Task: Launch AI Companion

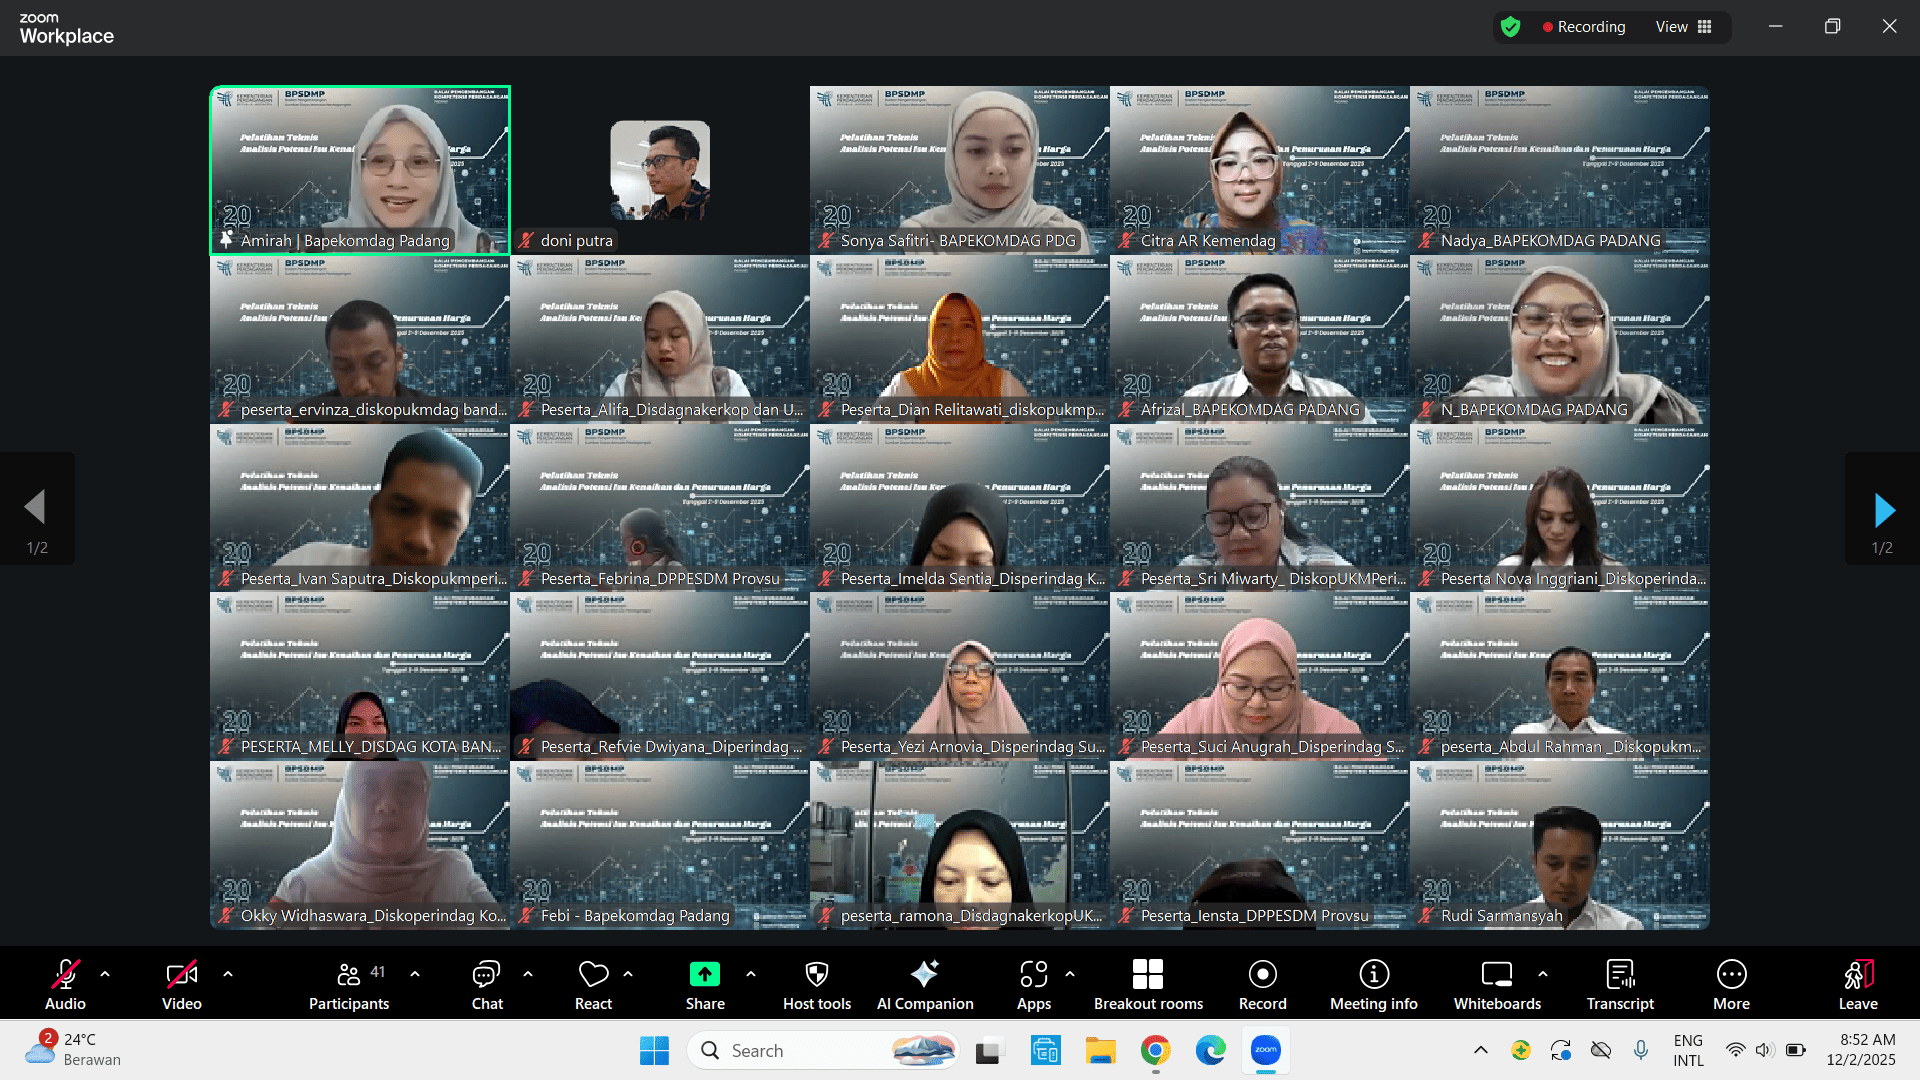Action: pyautogui.click(x=924, y=985)
